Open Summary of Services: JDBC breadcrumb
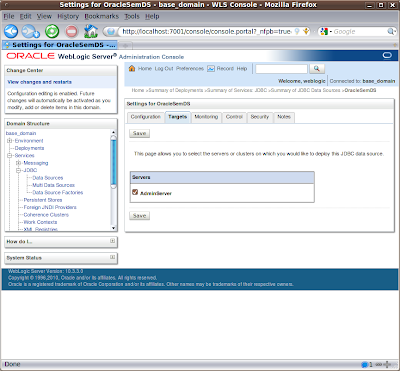Viewport: 400px width, 371px height. click(237, 90)
